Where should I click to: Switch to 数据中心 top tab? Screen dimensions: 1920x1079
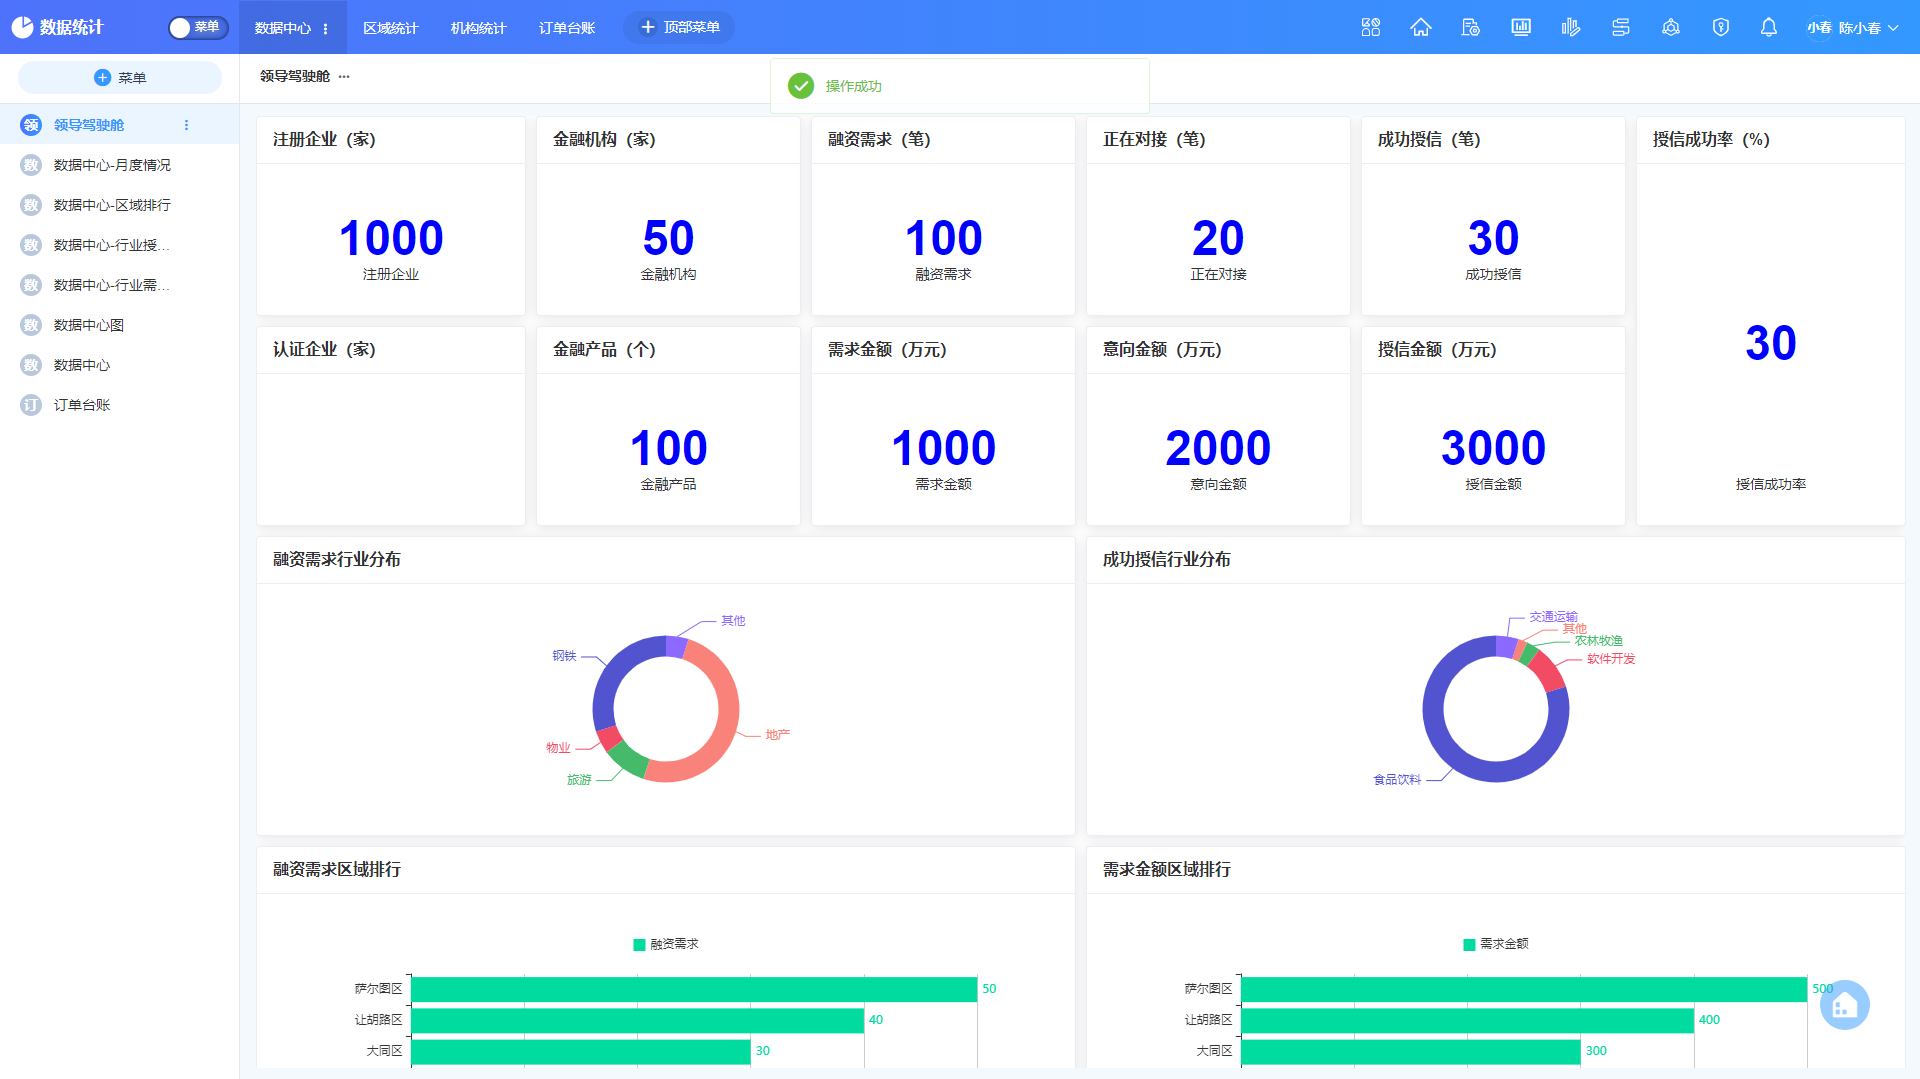283,28
